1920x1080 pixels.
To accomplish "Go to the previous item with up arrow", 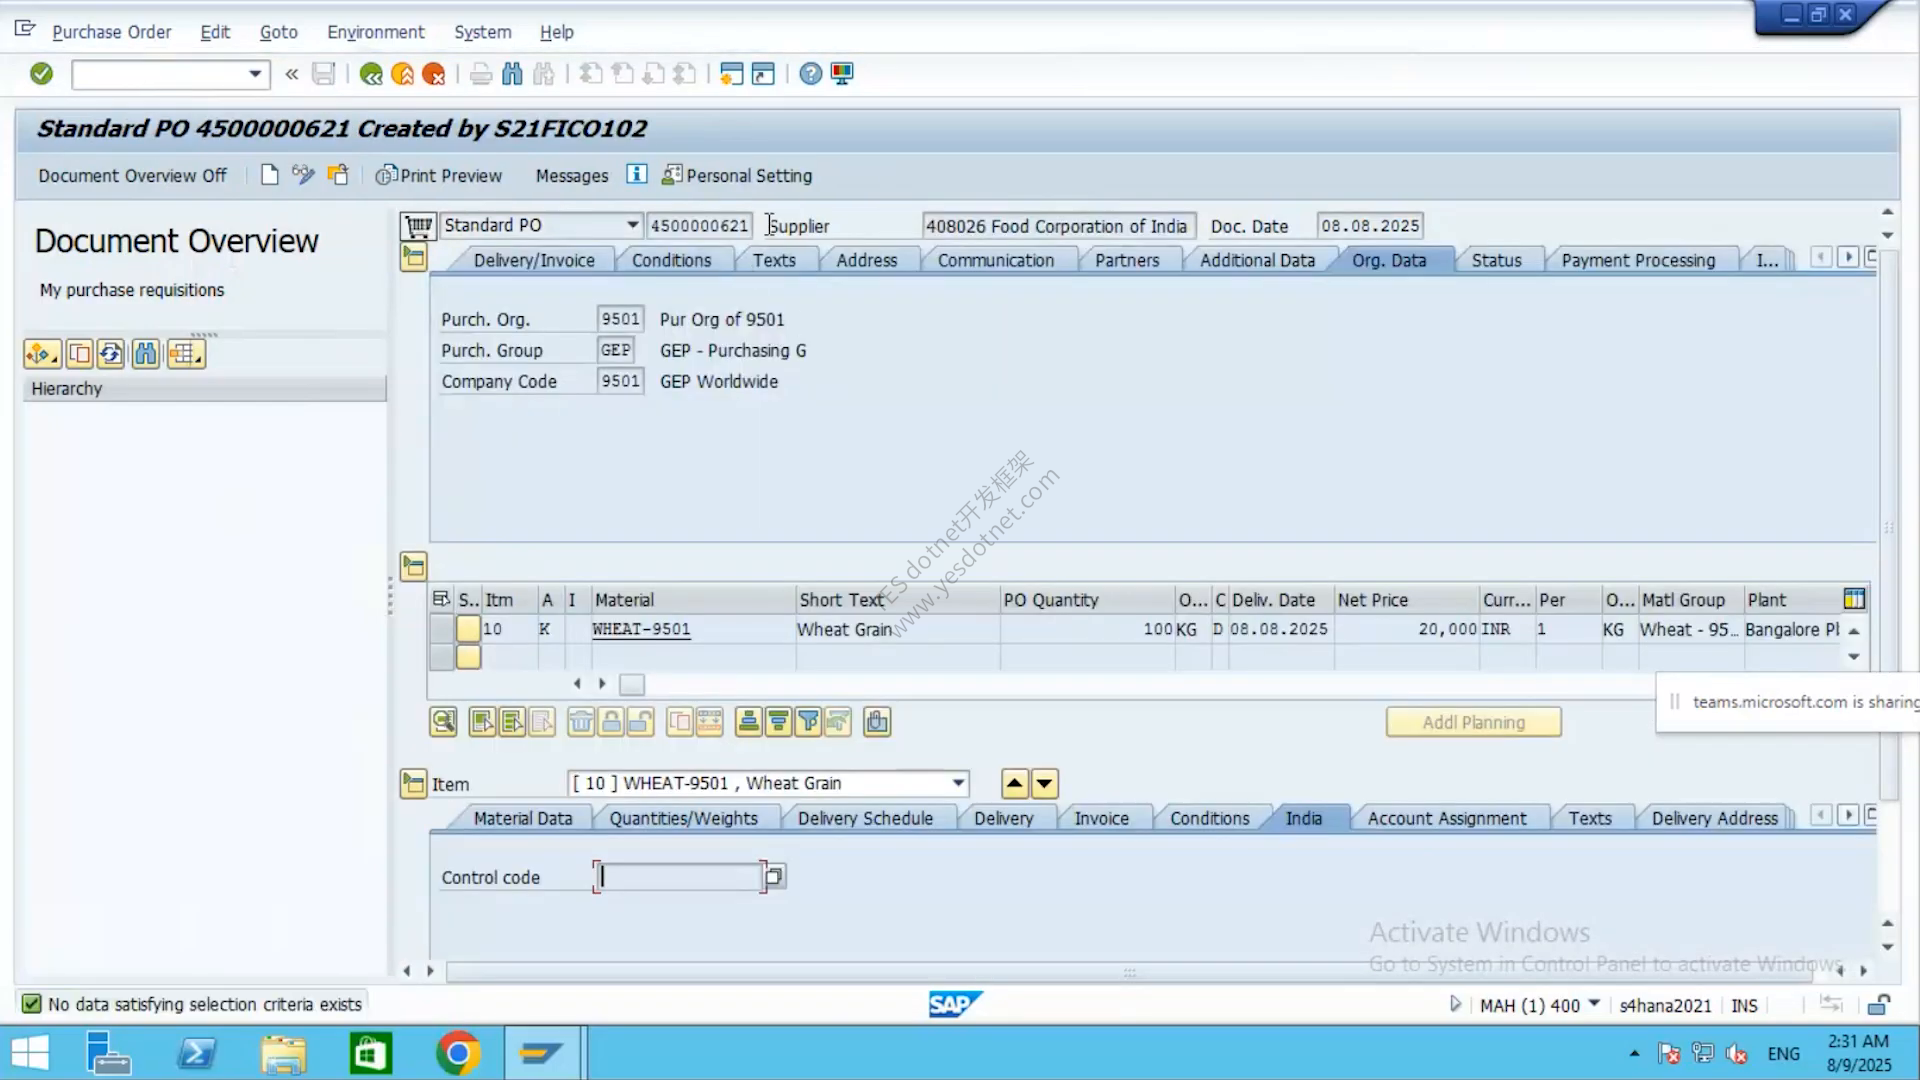I will pos(1015,783).
